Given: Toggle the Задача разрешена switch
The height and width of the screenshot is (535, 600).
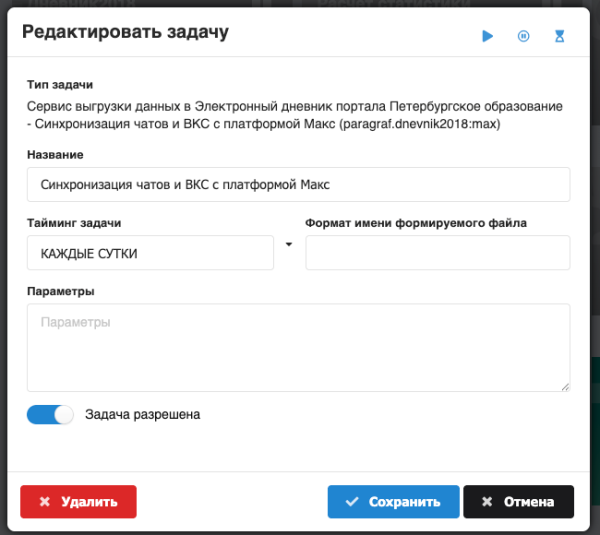Looking at the screenshot, I should pos(50,414).
